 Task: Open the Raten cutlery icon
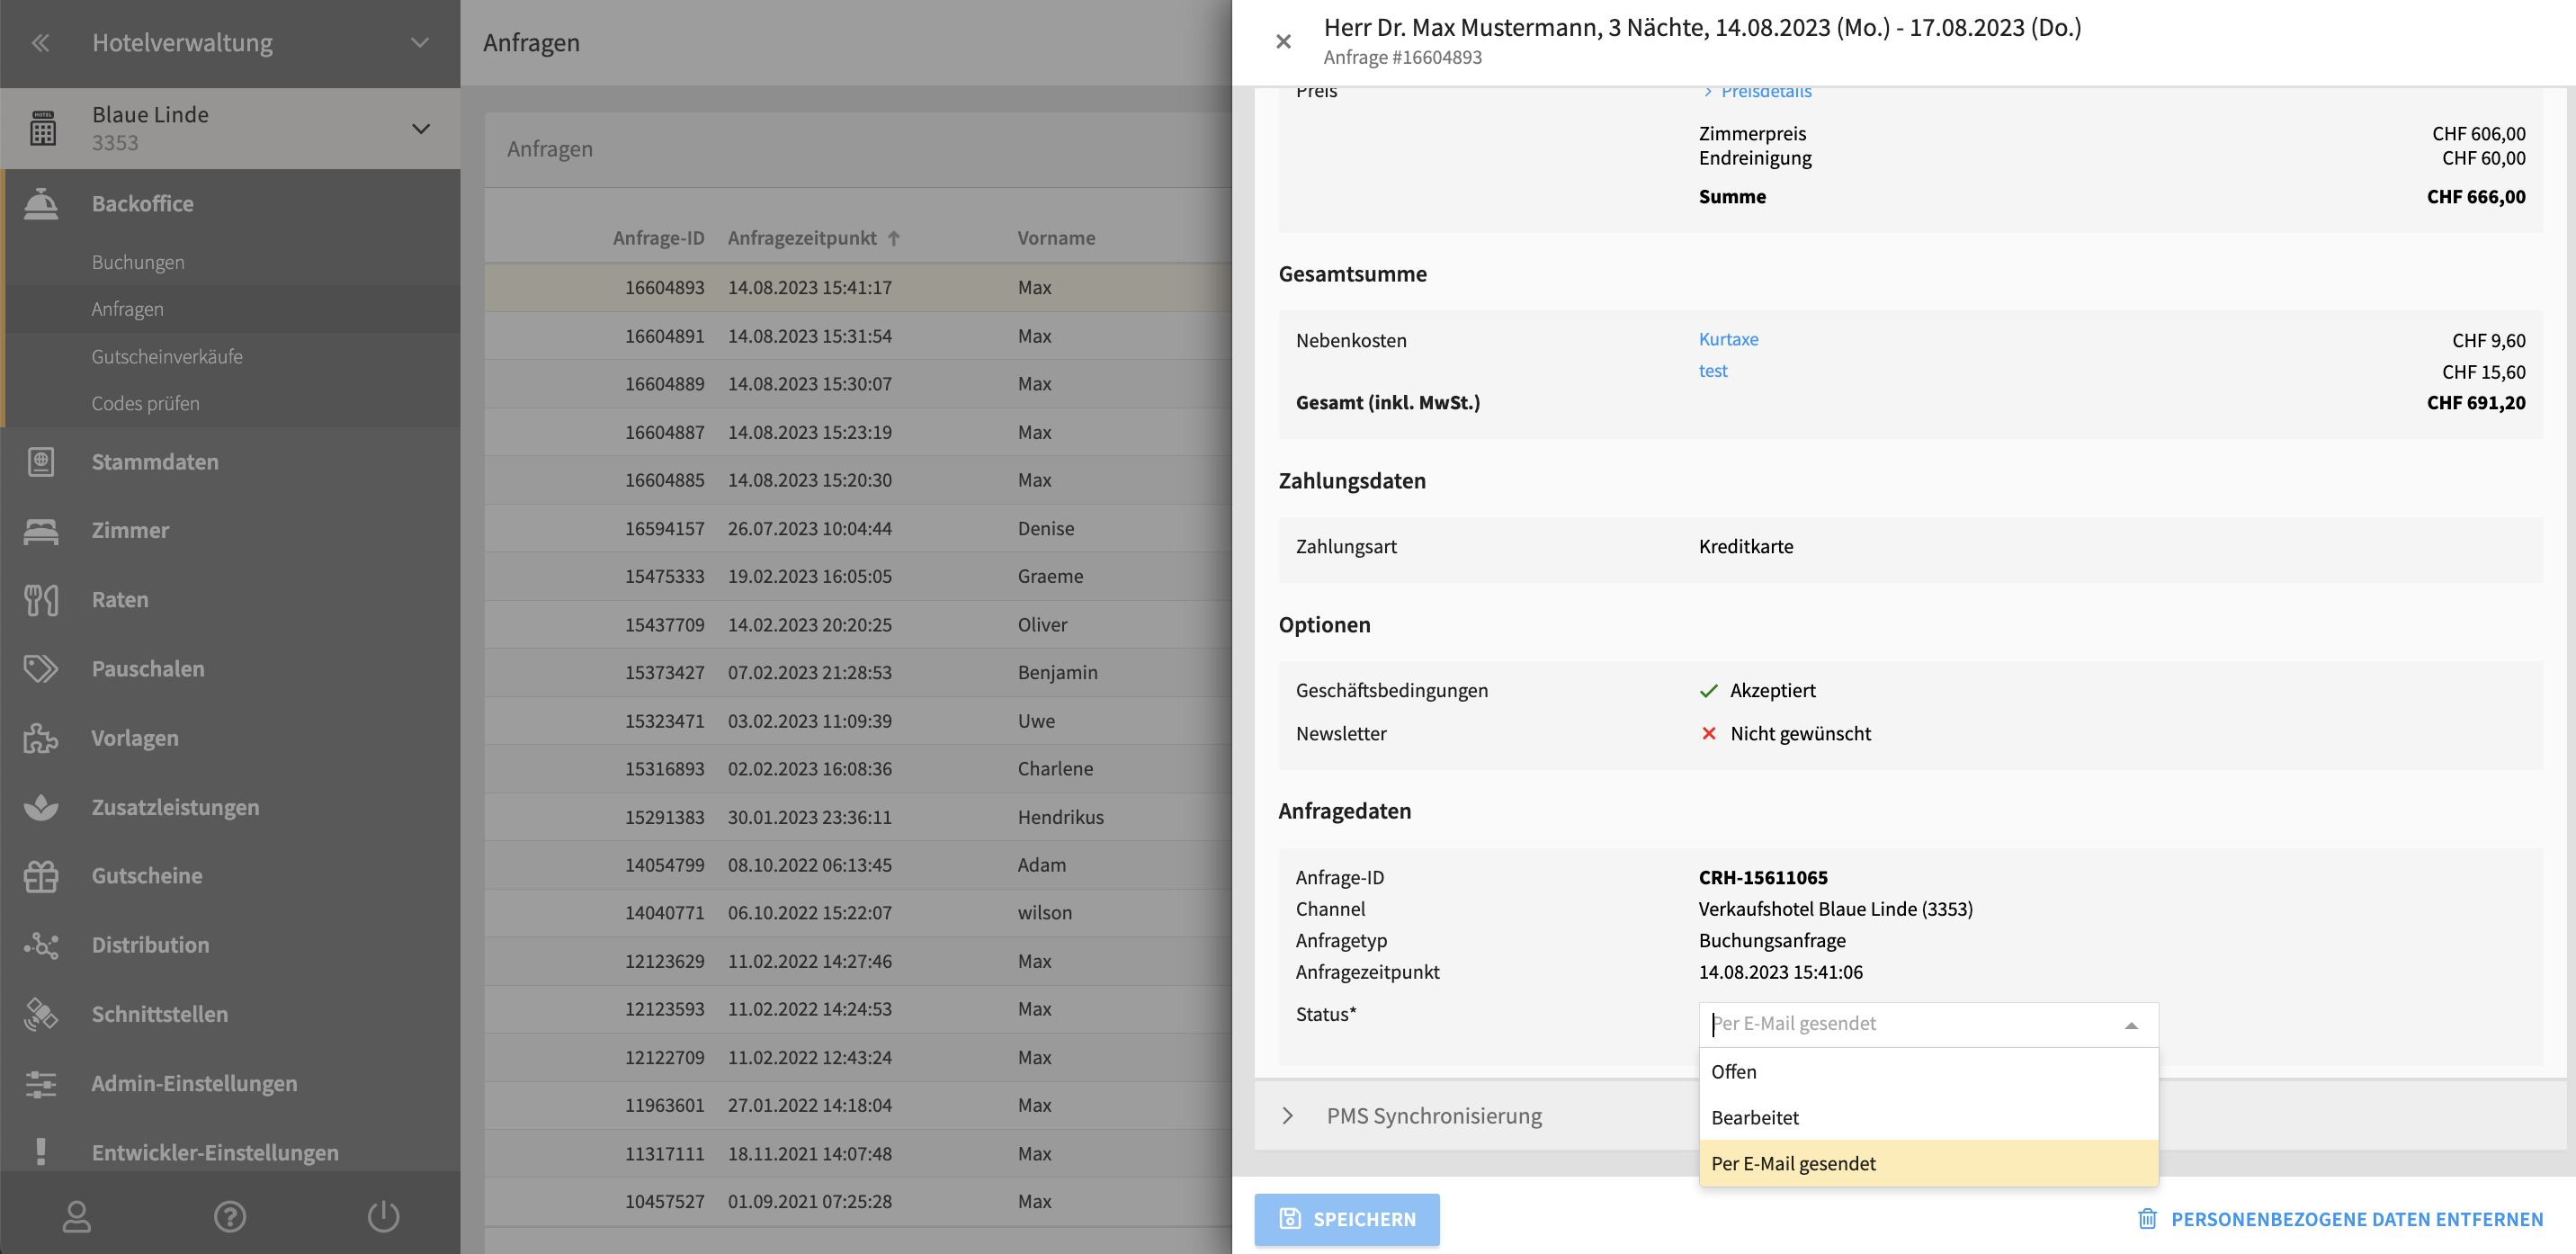(x=41, y=599)
